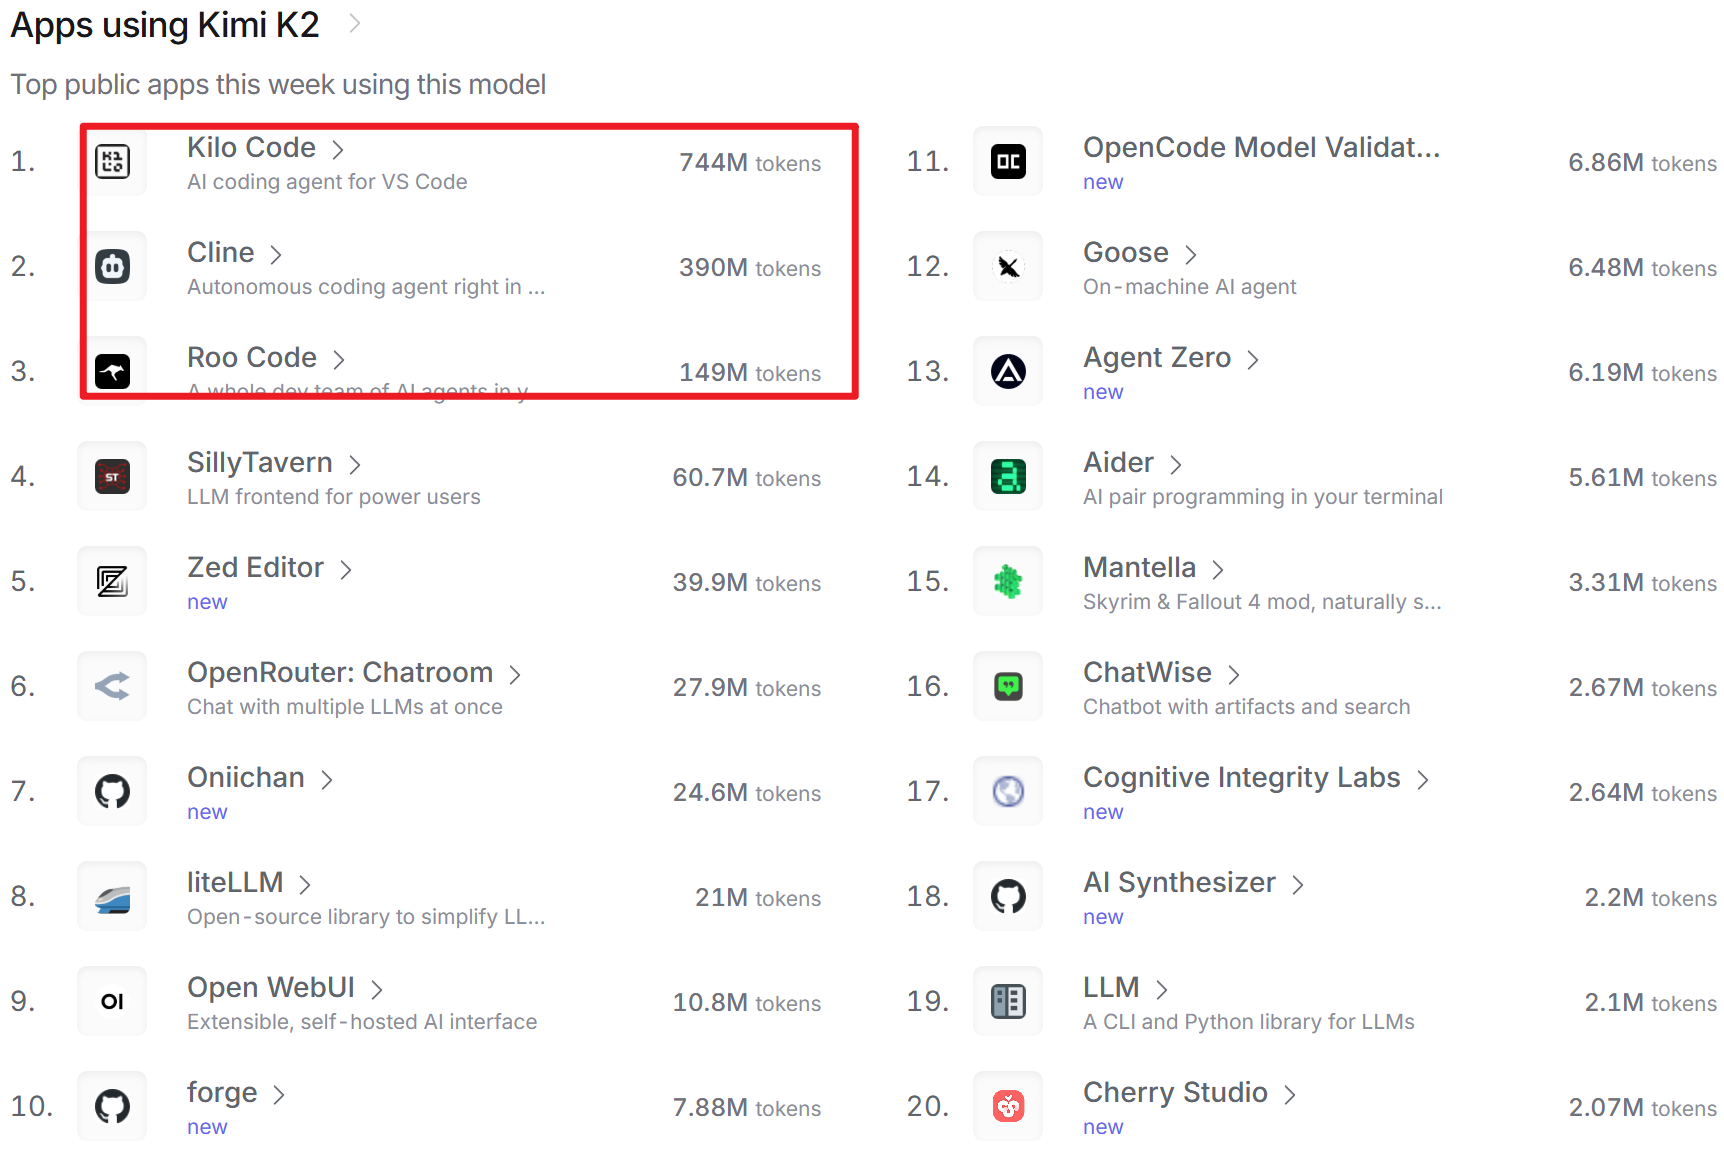Click the Goose app icon
Screen dimensions: 1724x1153
coord(1008,266)
